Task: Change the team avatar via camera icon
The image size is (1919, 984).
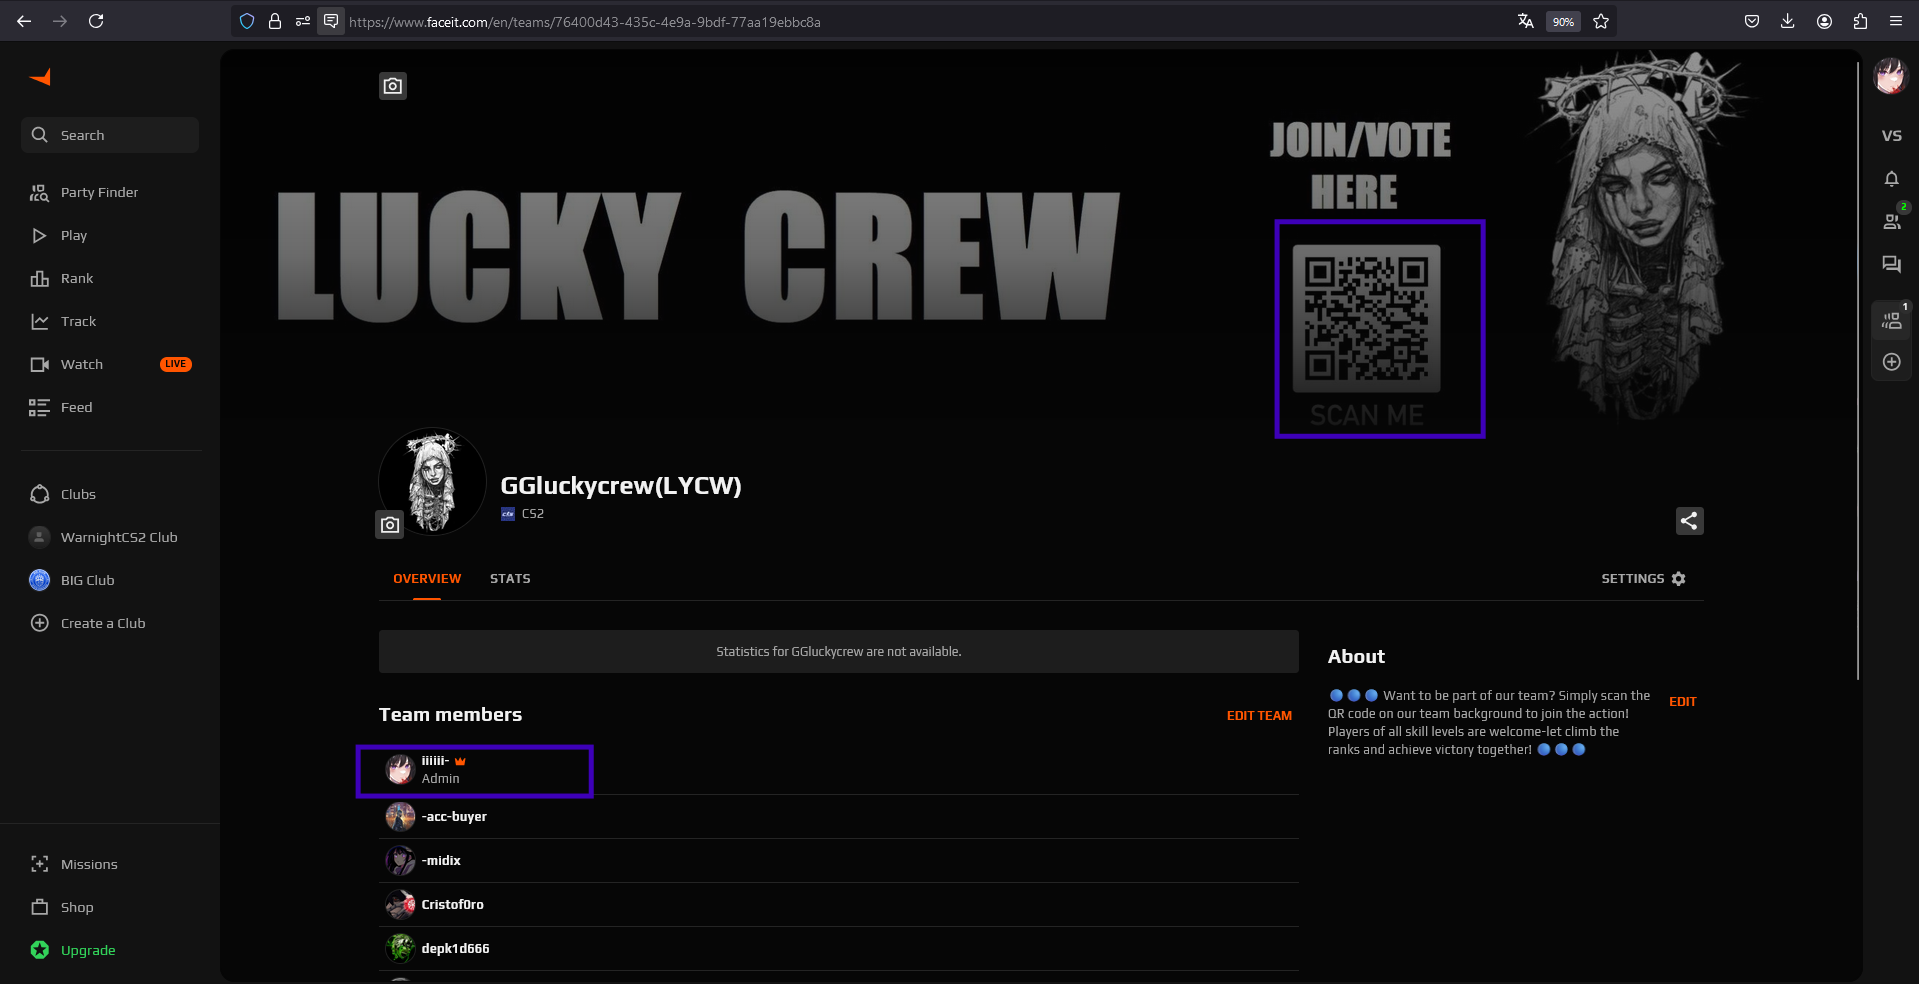Action: click(x=390, y=524)
